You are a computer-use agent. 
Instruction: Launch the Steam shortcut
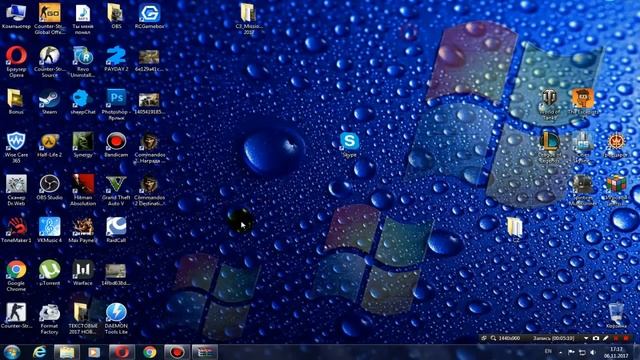pos(49,101)
